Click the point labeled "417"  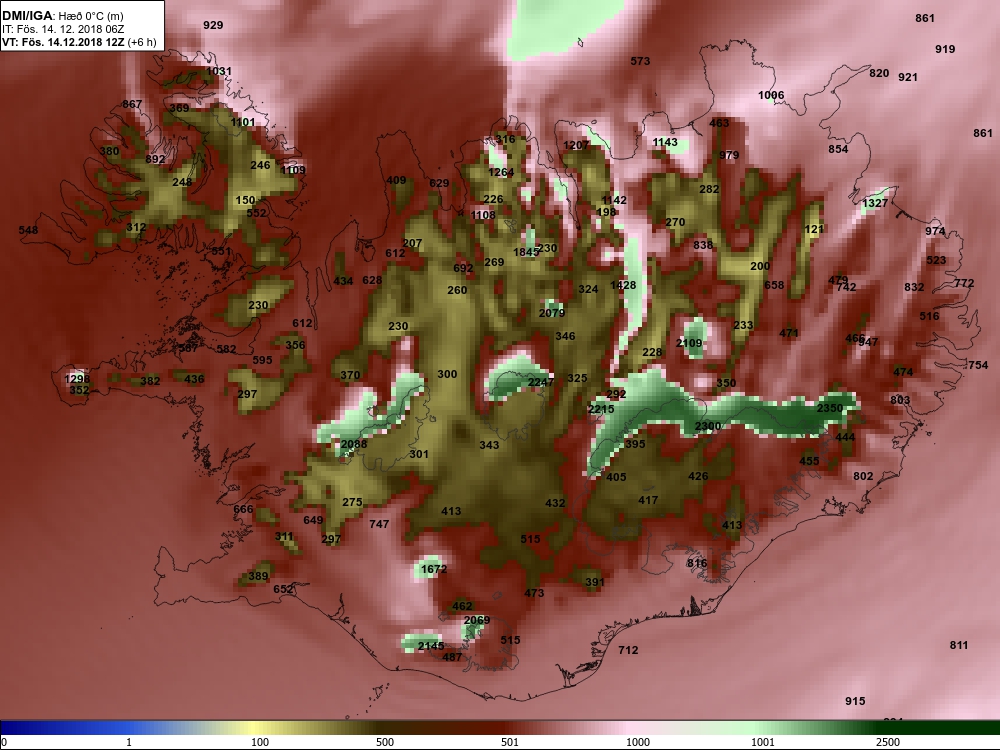pos(648,500)
